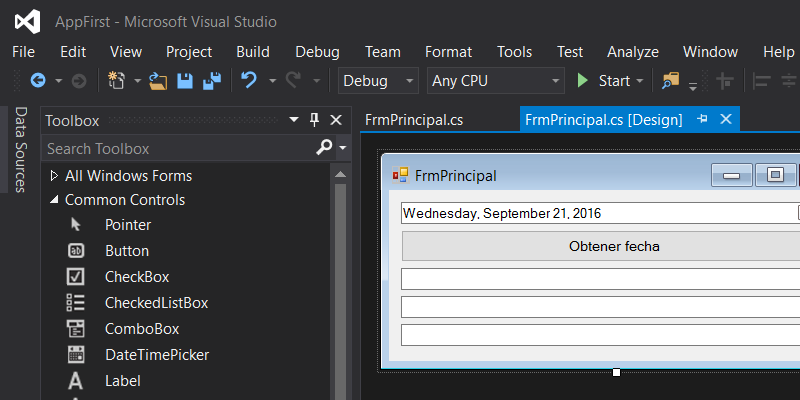This screenshot has width=800, height=400.
Task: Click the Navigate Backward arrow icon
Action: pos(38,81)
